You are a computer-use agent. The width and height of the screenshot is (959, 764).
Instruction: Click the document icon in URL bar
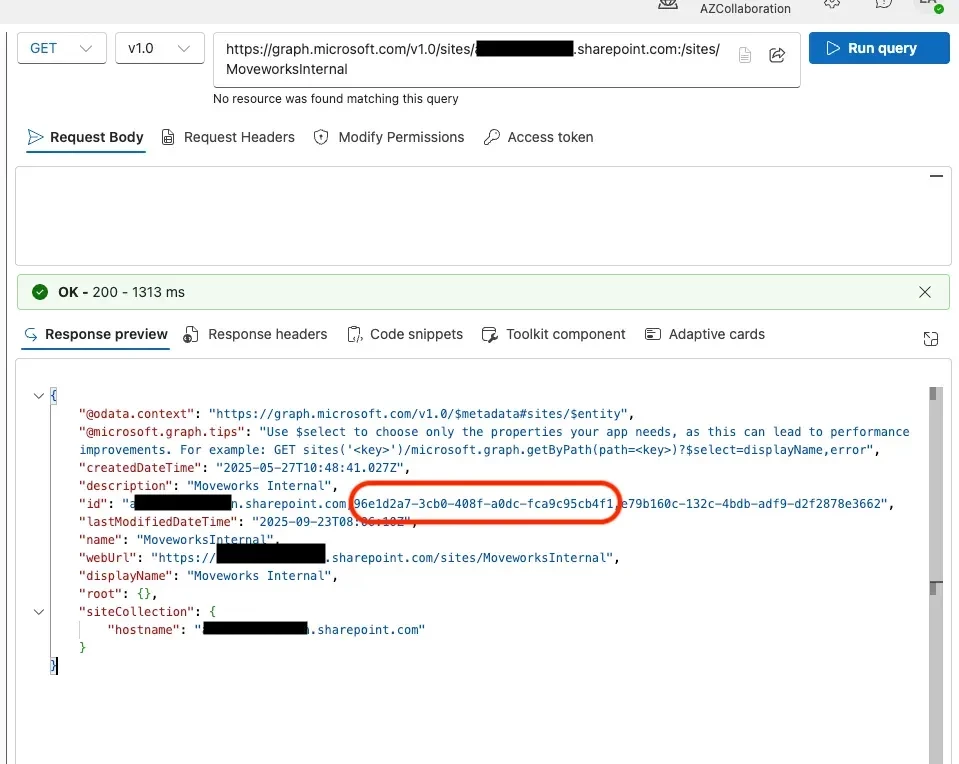[744, 55]
